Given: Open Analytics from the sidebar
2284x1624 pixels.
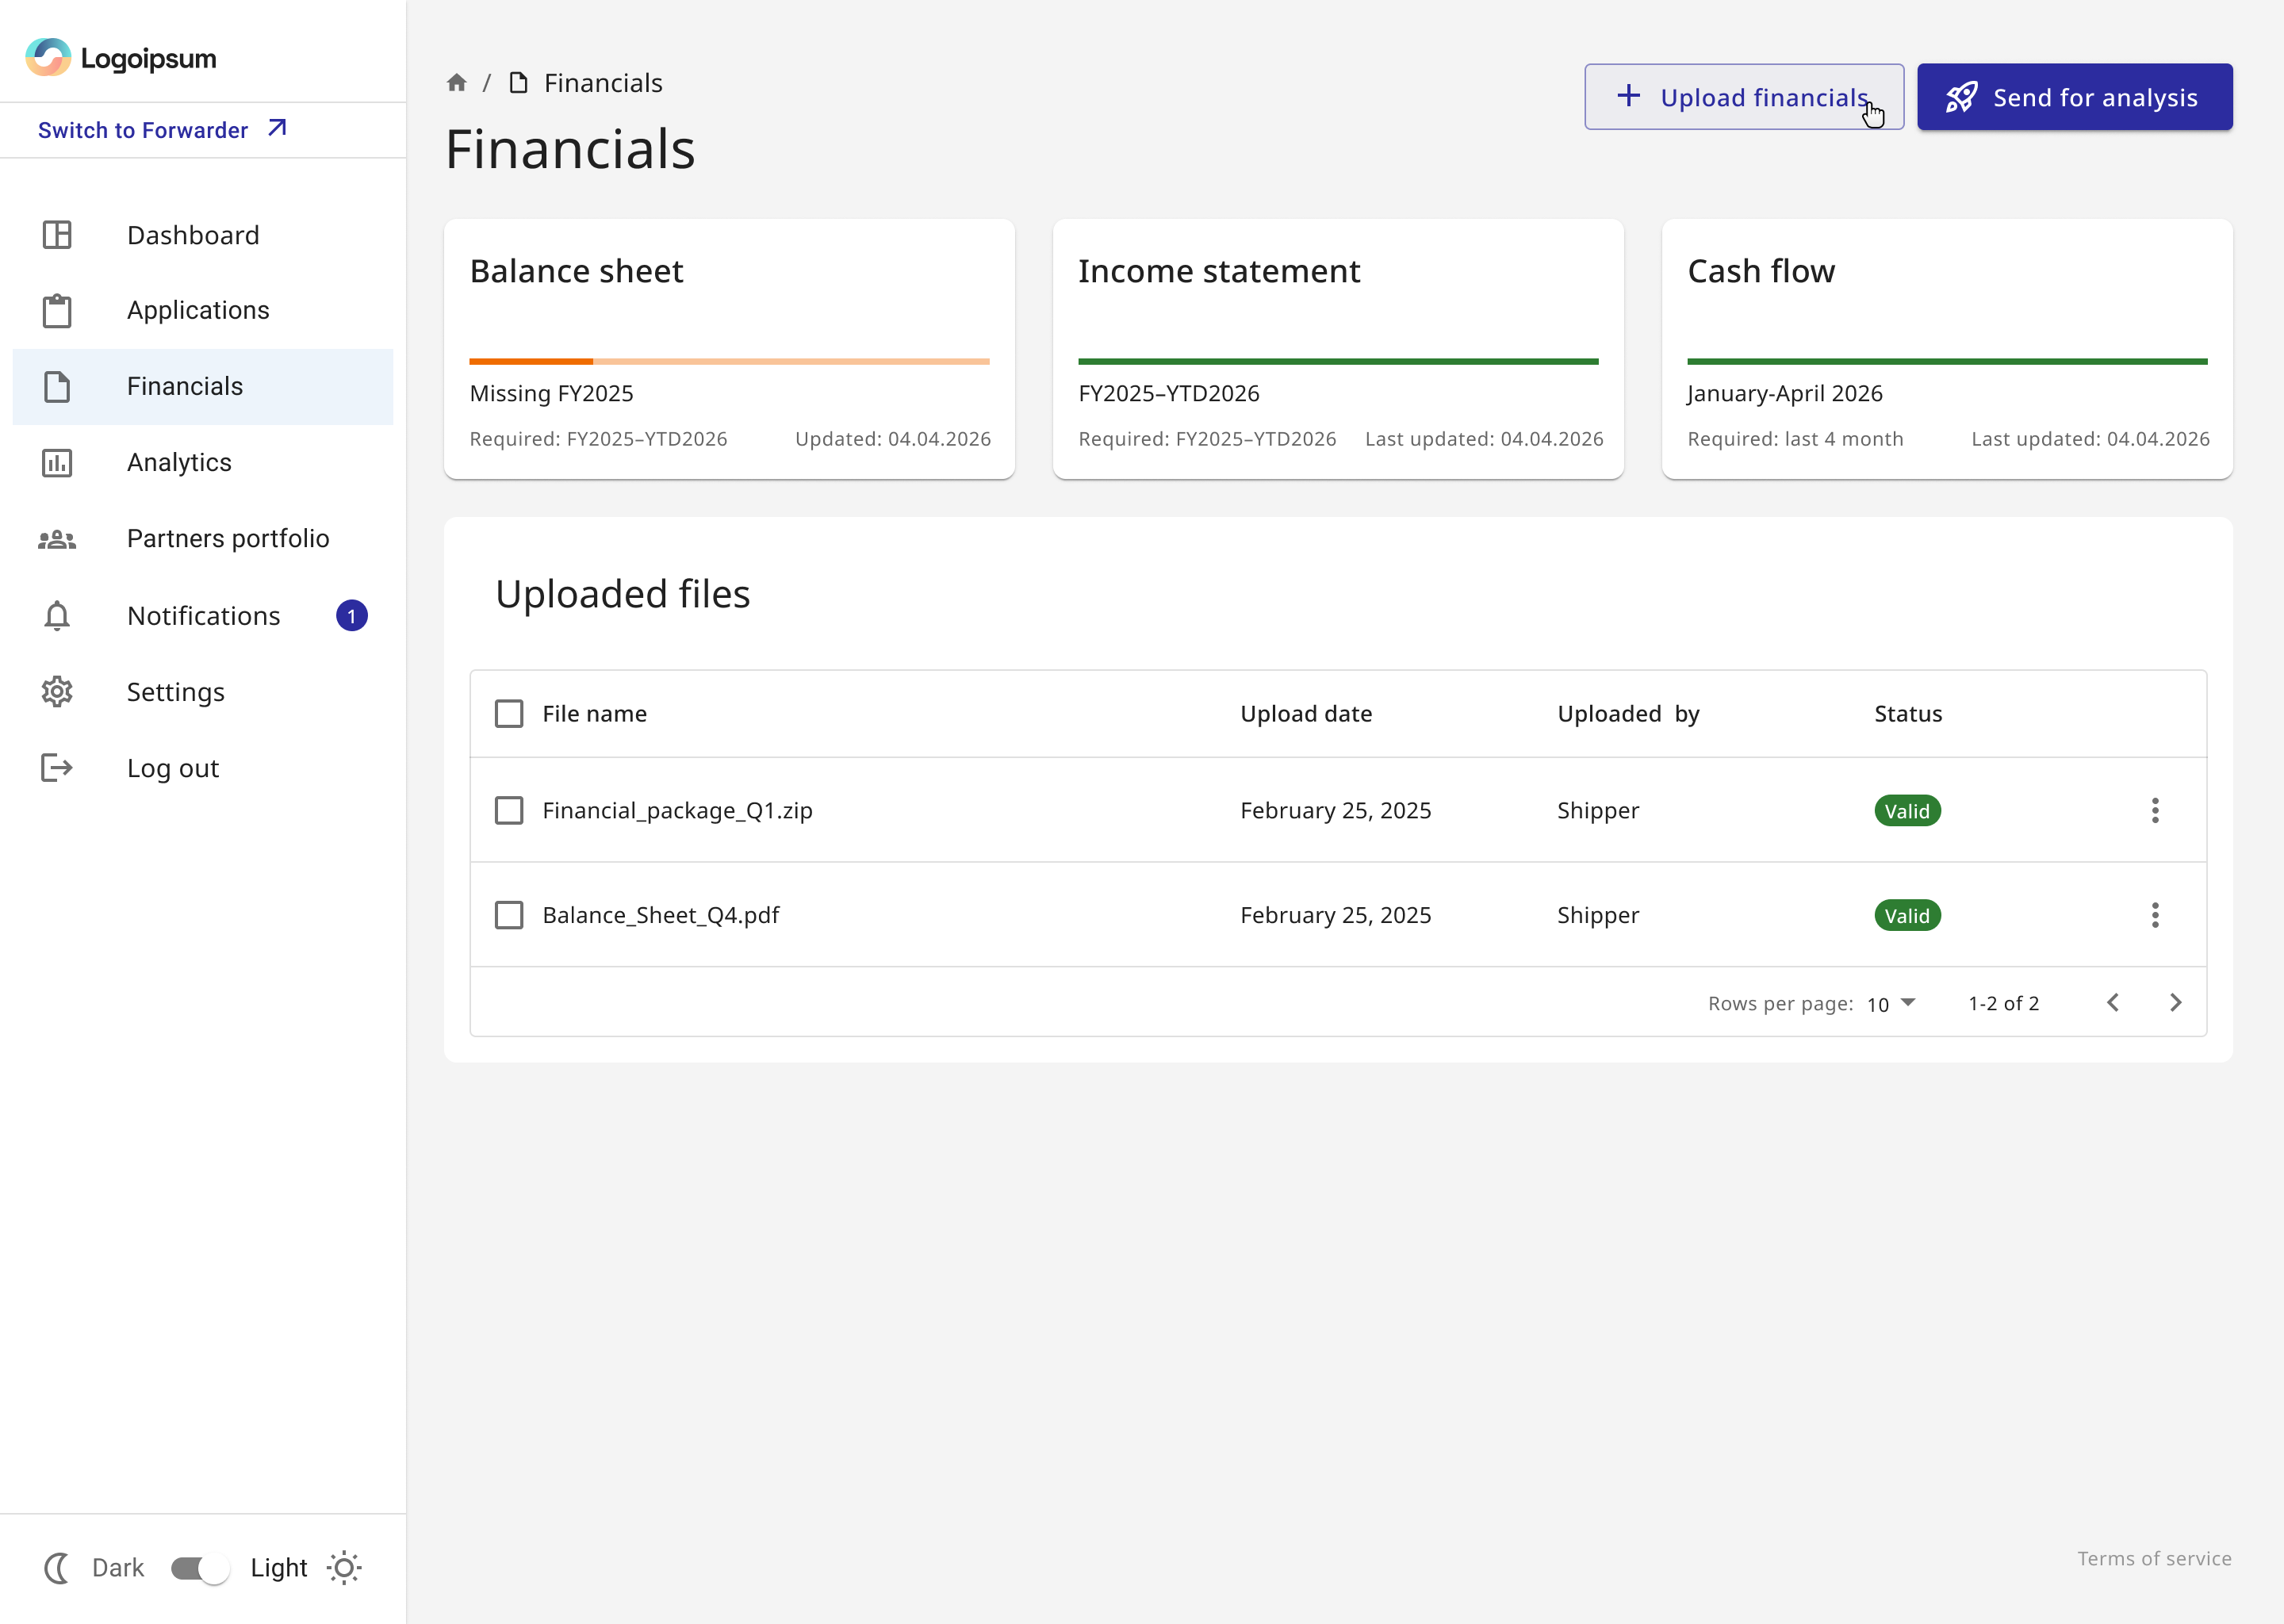Looking at the screenshot, I should point(203,462).
